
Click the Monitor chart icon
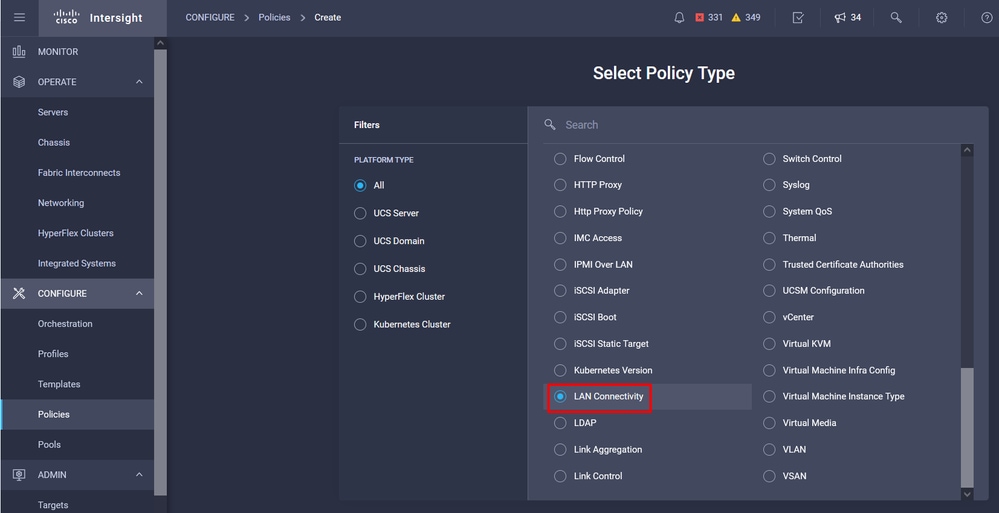(19, 52)
